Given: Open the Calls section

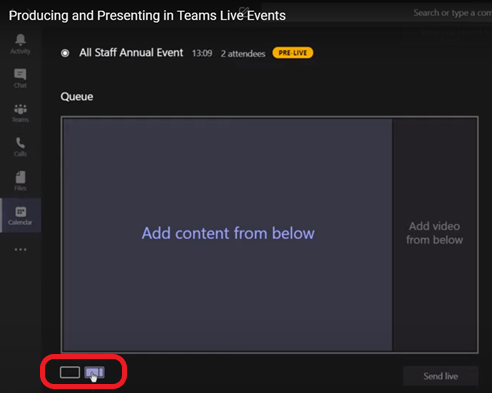Looking at the screenshot, I should 20,147.
